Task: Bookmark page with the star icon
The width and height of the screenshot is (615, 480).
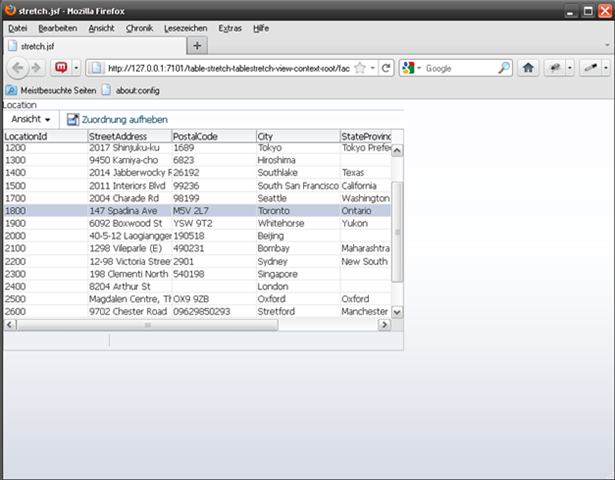Action: (x=360, y=68)
